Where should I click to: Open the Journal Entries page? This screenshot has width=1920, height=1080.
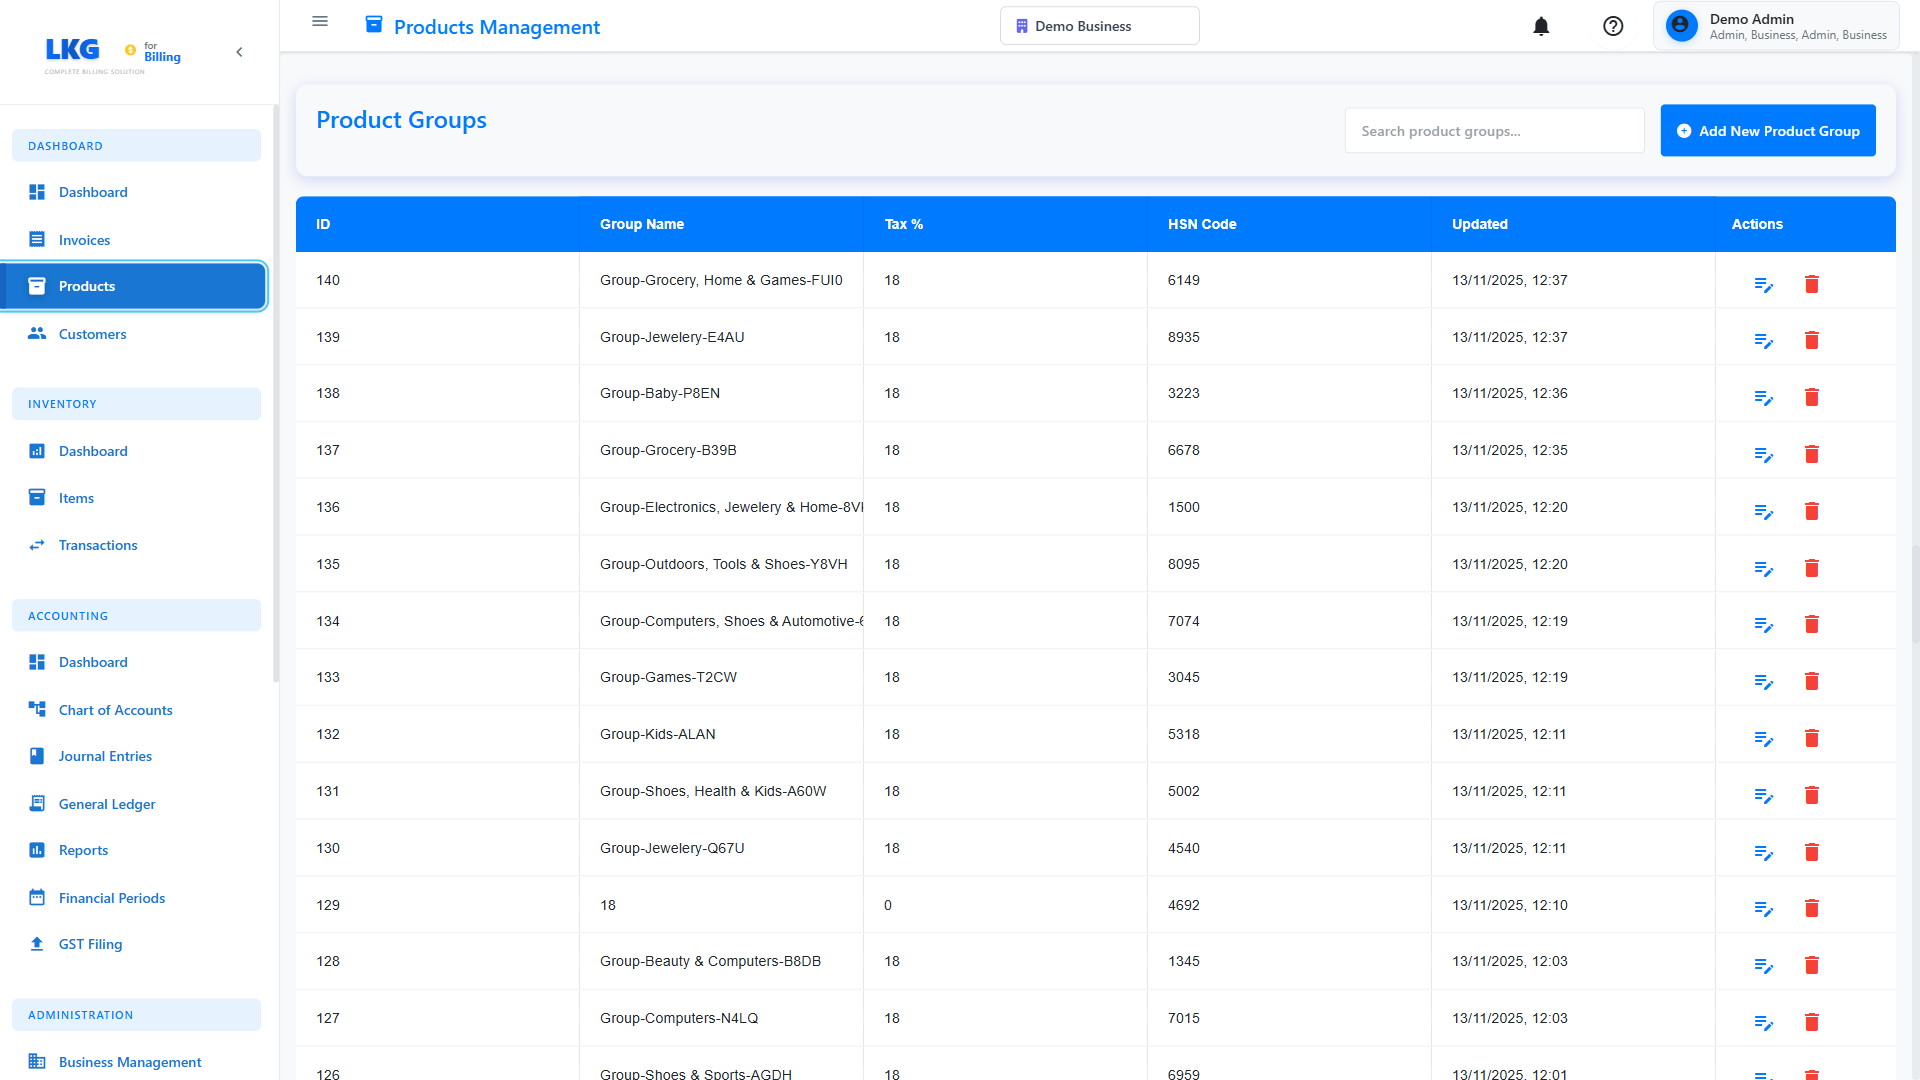click(x=104, y=756)
